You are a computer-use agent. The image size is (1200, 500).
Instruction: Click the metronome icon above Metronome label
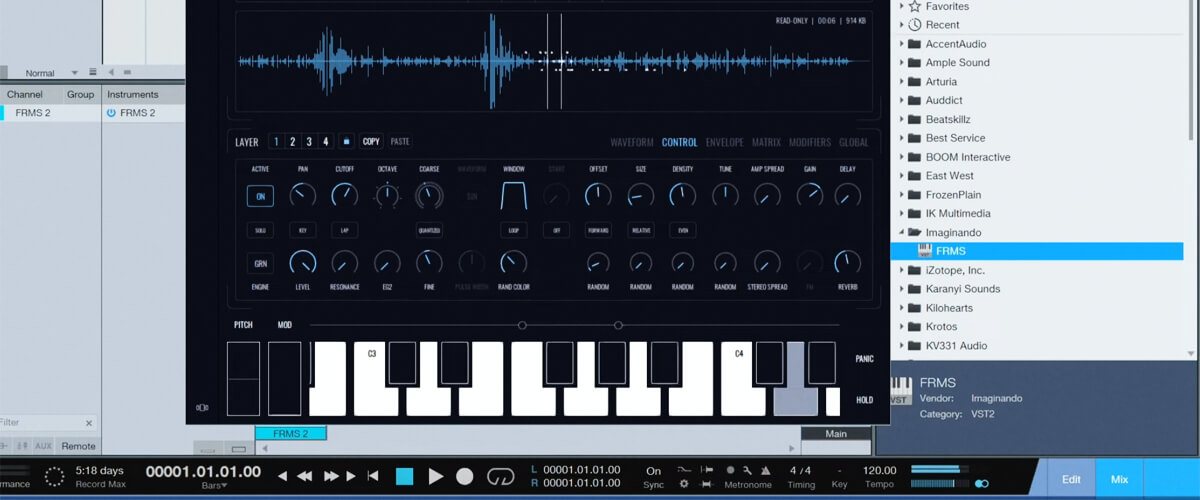pyautogui.click(x=765, y=469)
